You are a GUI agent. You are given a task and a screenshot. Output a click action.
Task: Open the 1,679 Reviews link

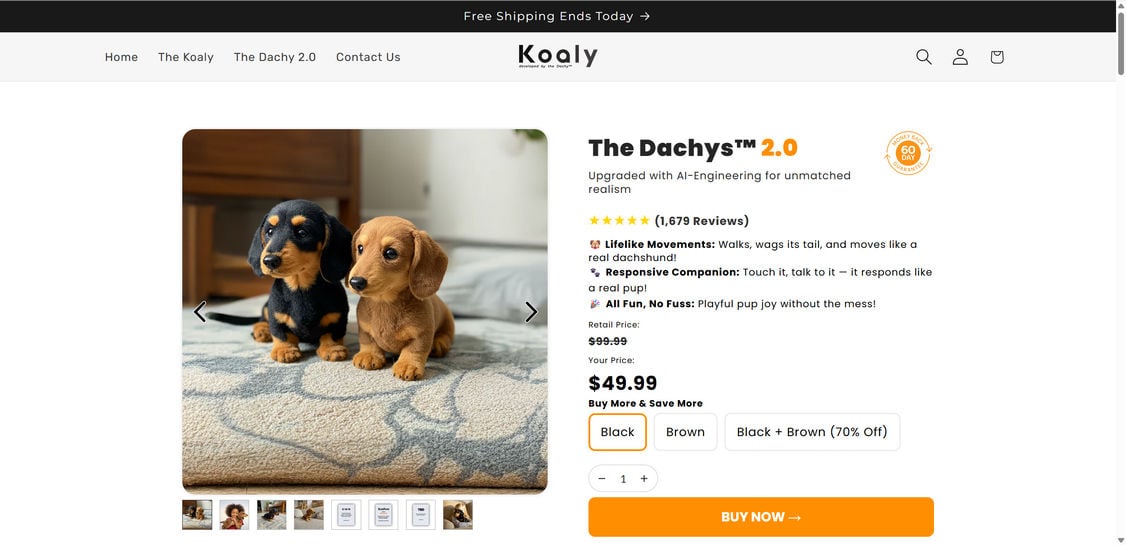(701, 221)
